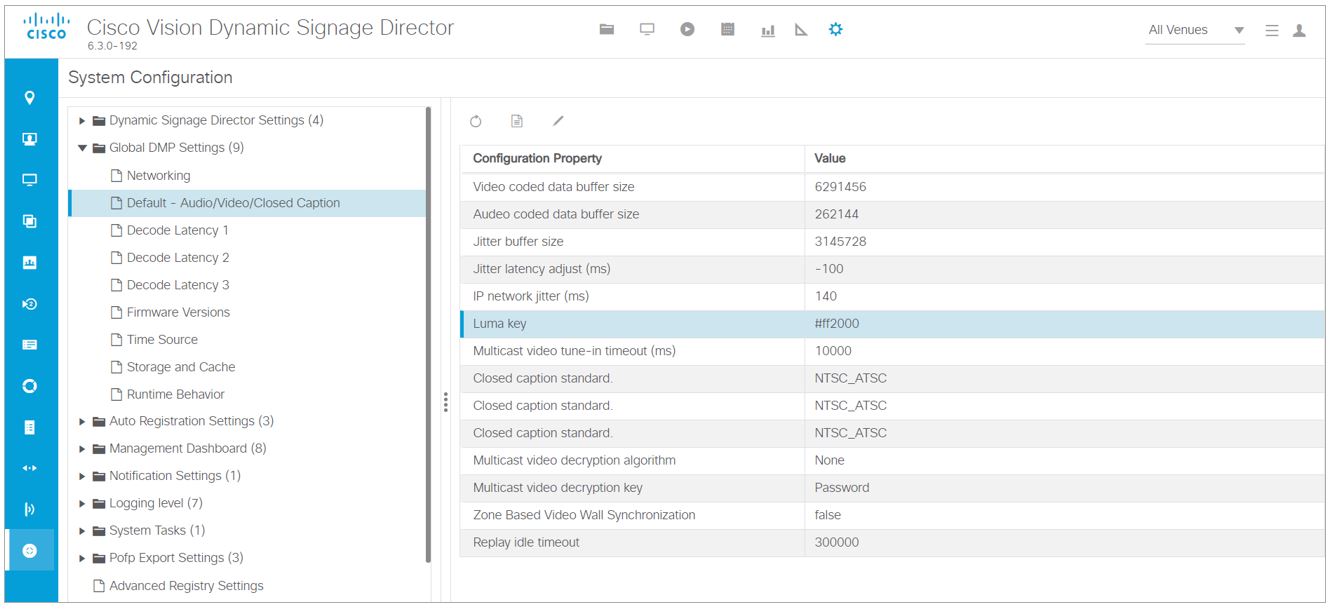
Task: Collapse Global DMP Settings arrow
Action: click(x=83, y=148)
